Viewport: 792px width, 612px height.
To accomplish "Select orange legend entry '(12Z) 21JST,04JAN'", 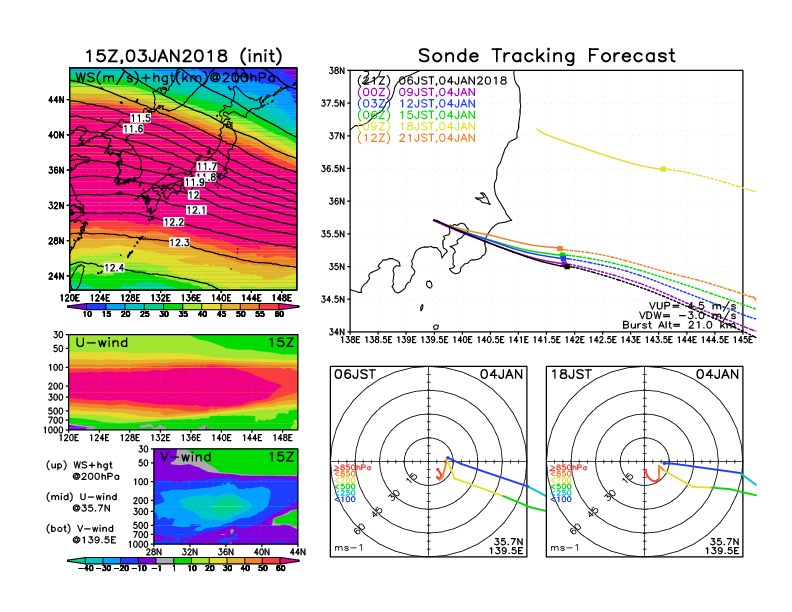I will click(416, 138).
